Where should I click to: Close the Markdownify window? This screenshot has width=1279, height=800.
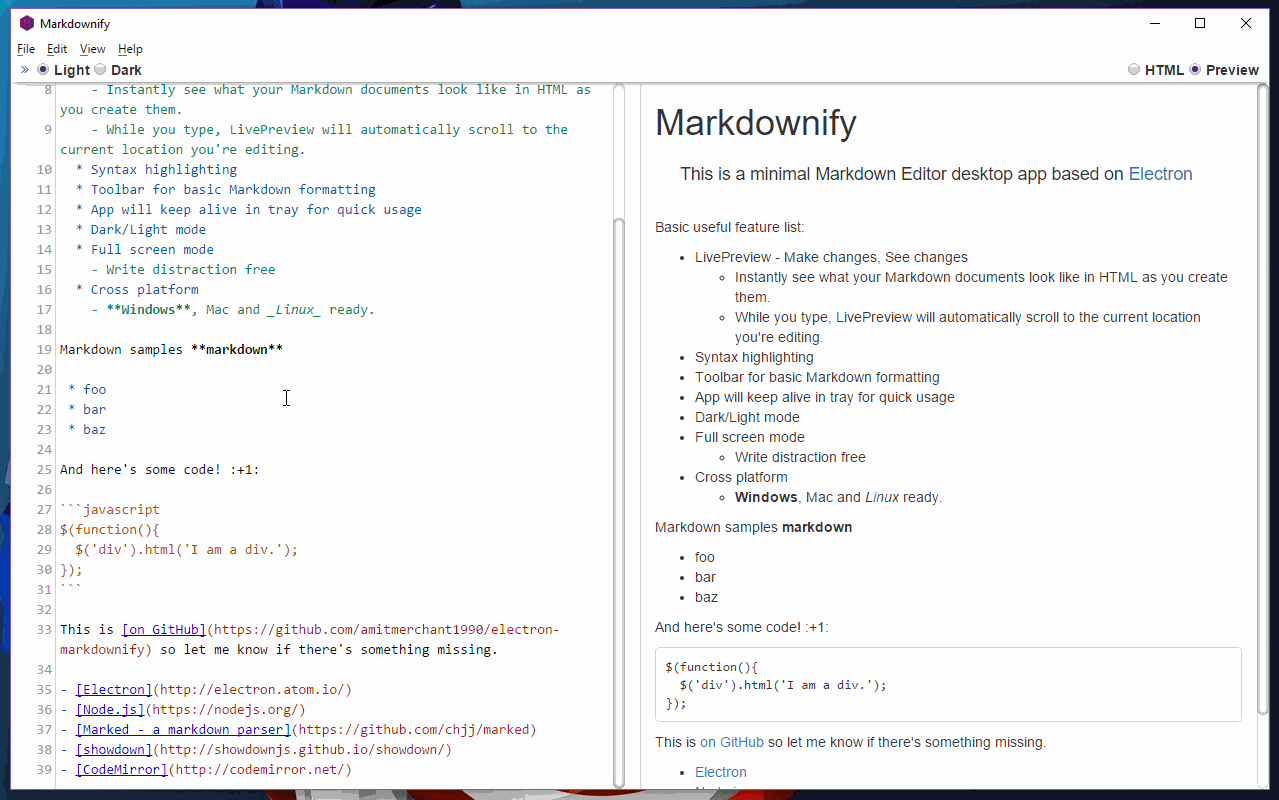(x=1246, y=23)
